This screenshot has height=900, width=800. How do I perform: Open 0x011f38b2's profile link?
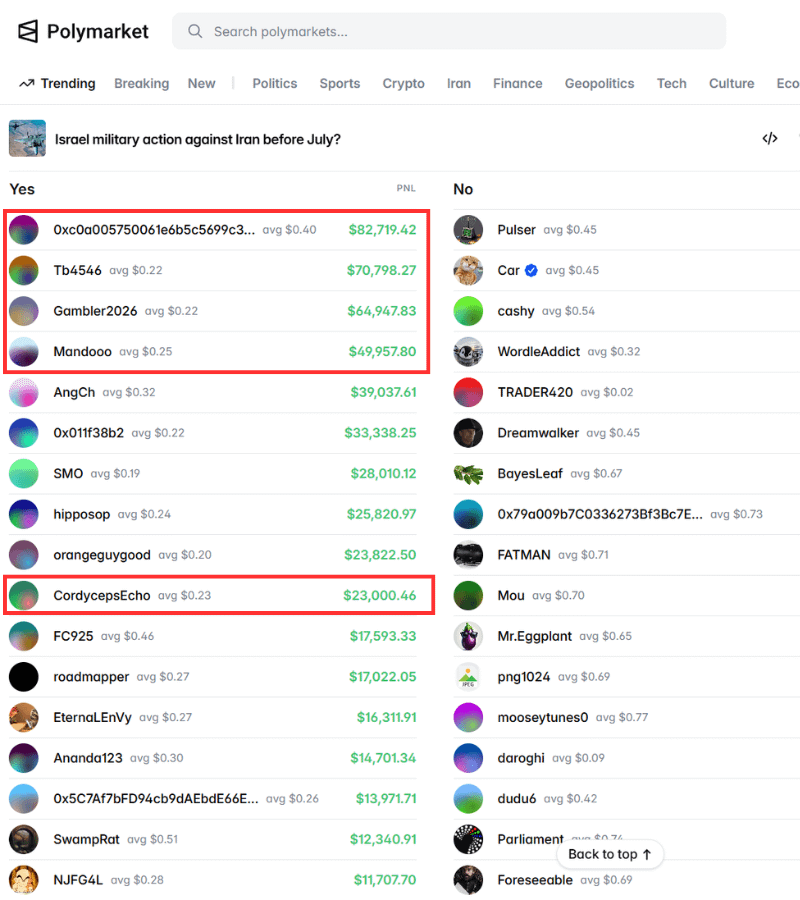tap(88, 433)
